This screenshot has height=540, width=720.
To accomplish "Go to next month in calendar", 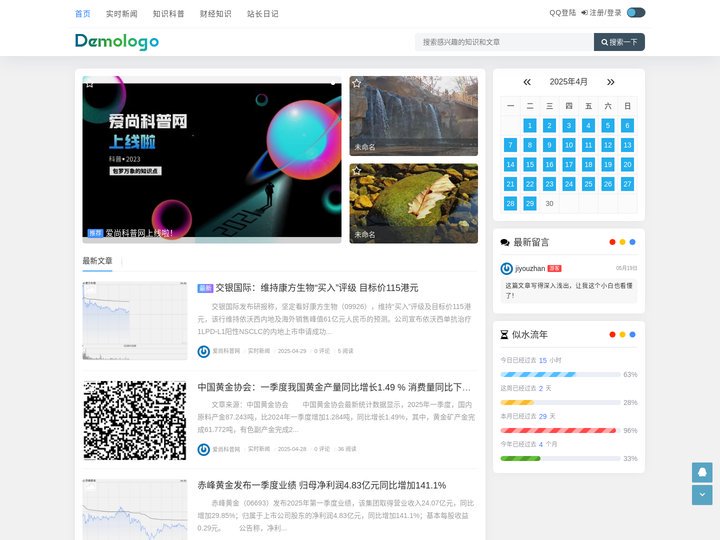I will (610, 82).
